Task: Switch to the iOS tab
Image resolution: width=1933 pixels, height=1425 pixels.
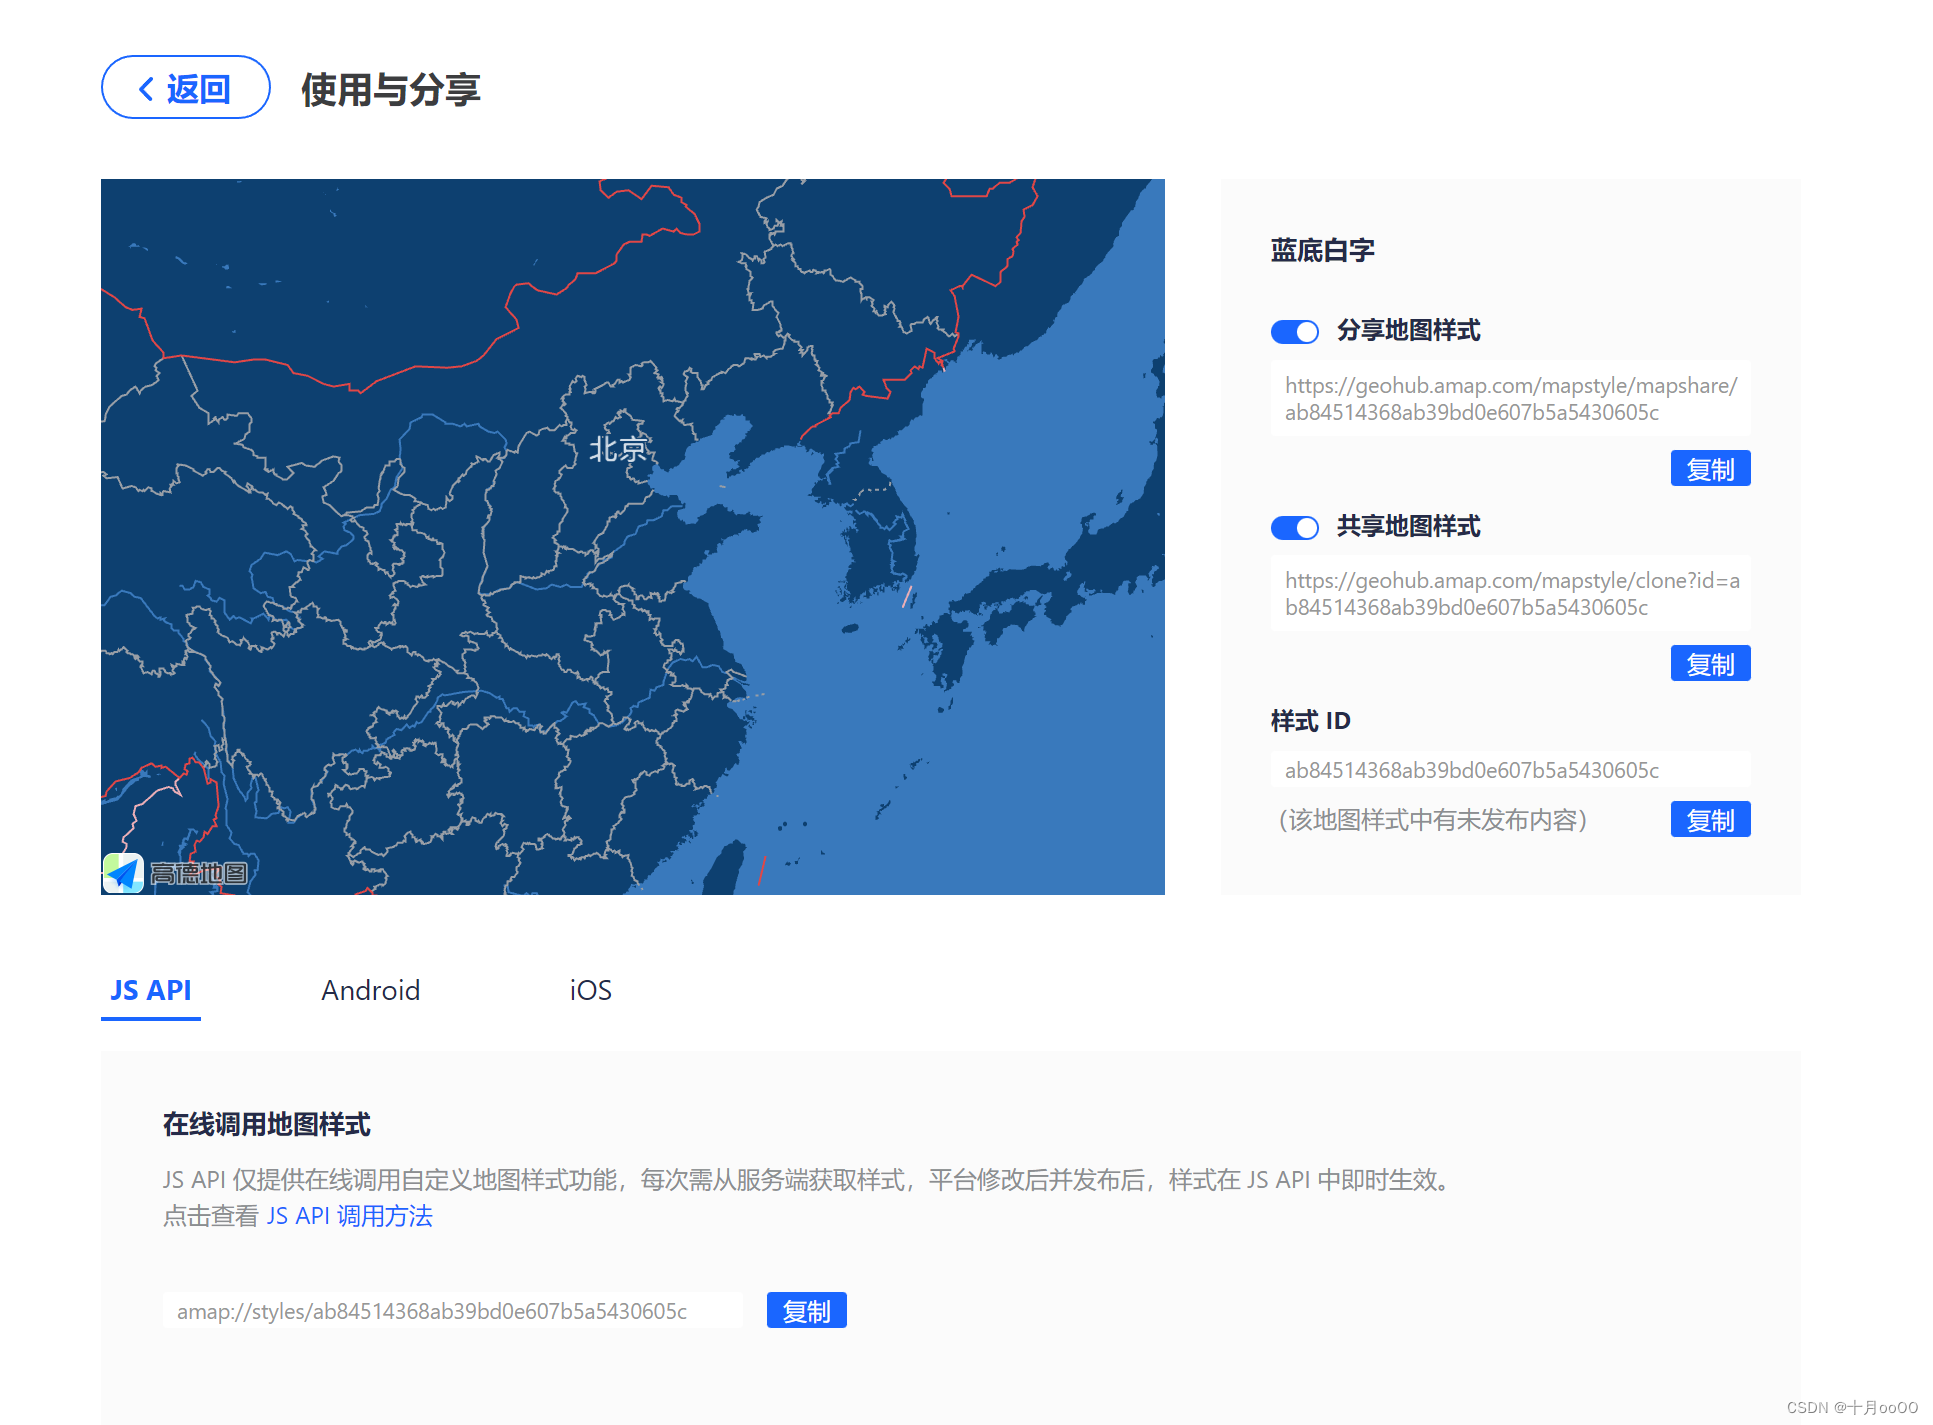Action: [x=588, y=991]
